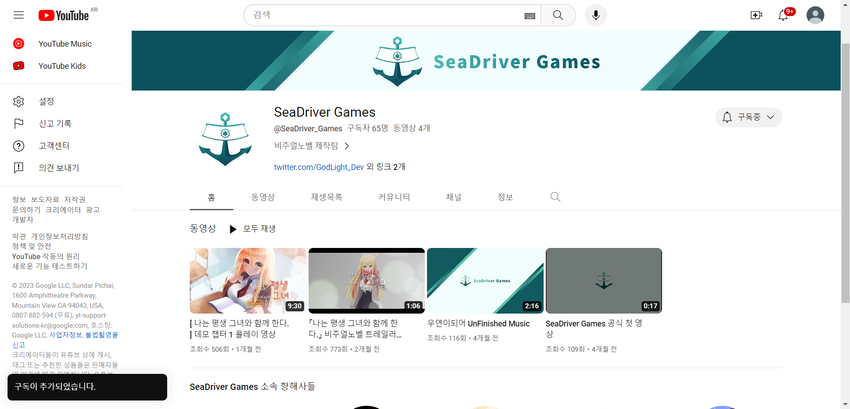
Task: Click the 정책 및 안전 footer link
Action: pyautogui.click(x=32, y=246)
